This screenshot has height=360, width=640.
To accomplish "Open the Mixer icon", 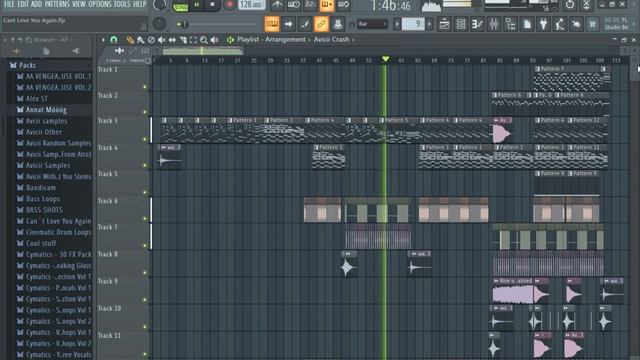I will coord(494,24).
